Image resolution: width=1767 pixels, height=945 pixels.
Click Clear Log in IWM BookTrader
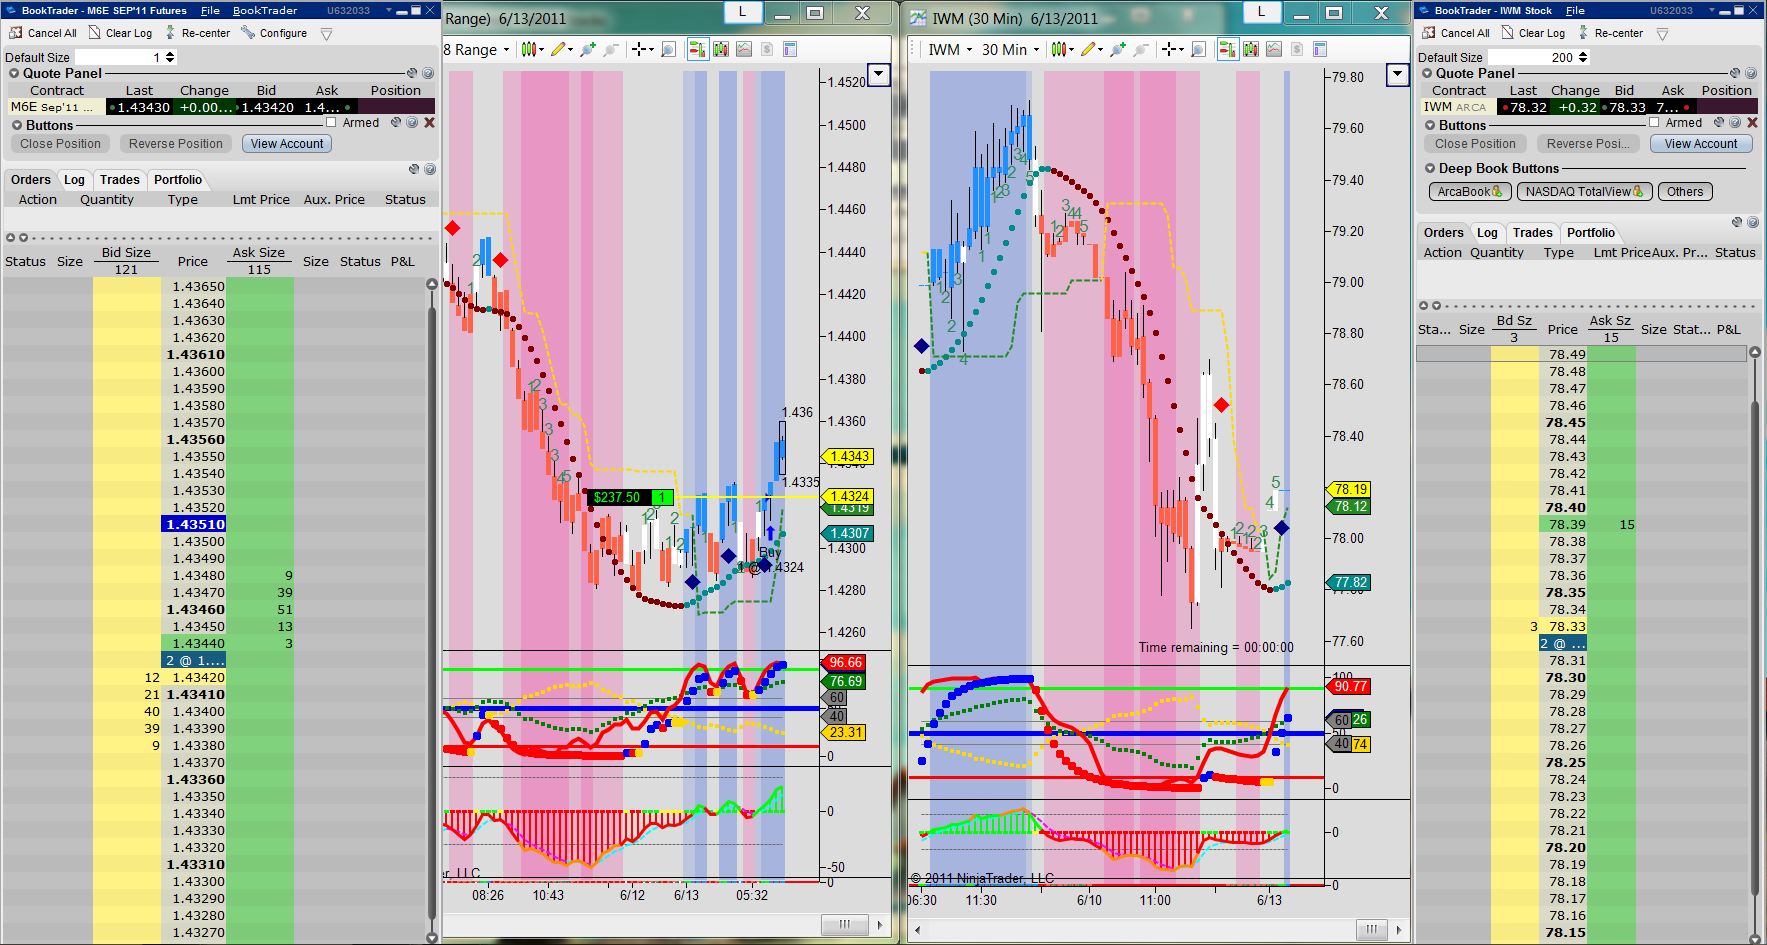1533,33
